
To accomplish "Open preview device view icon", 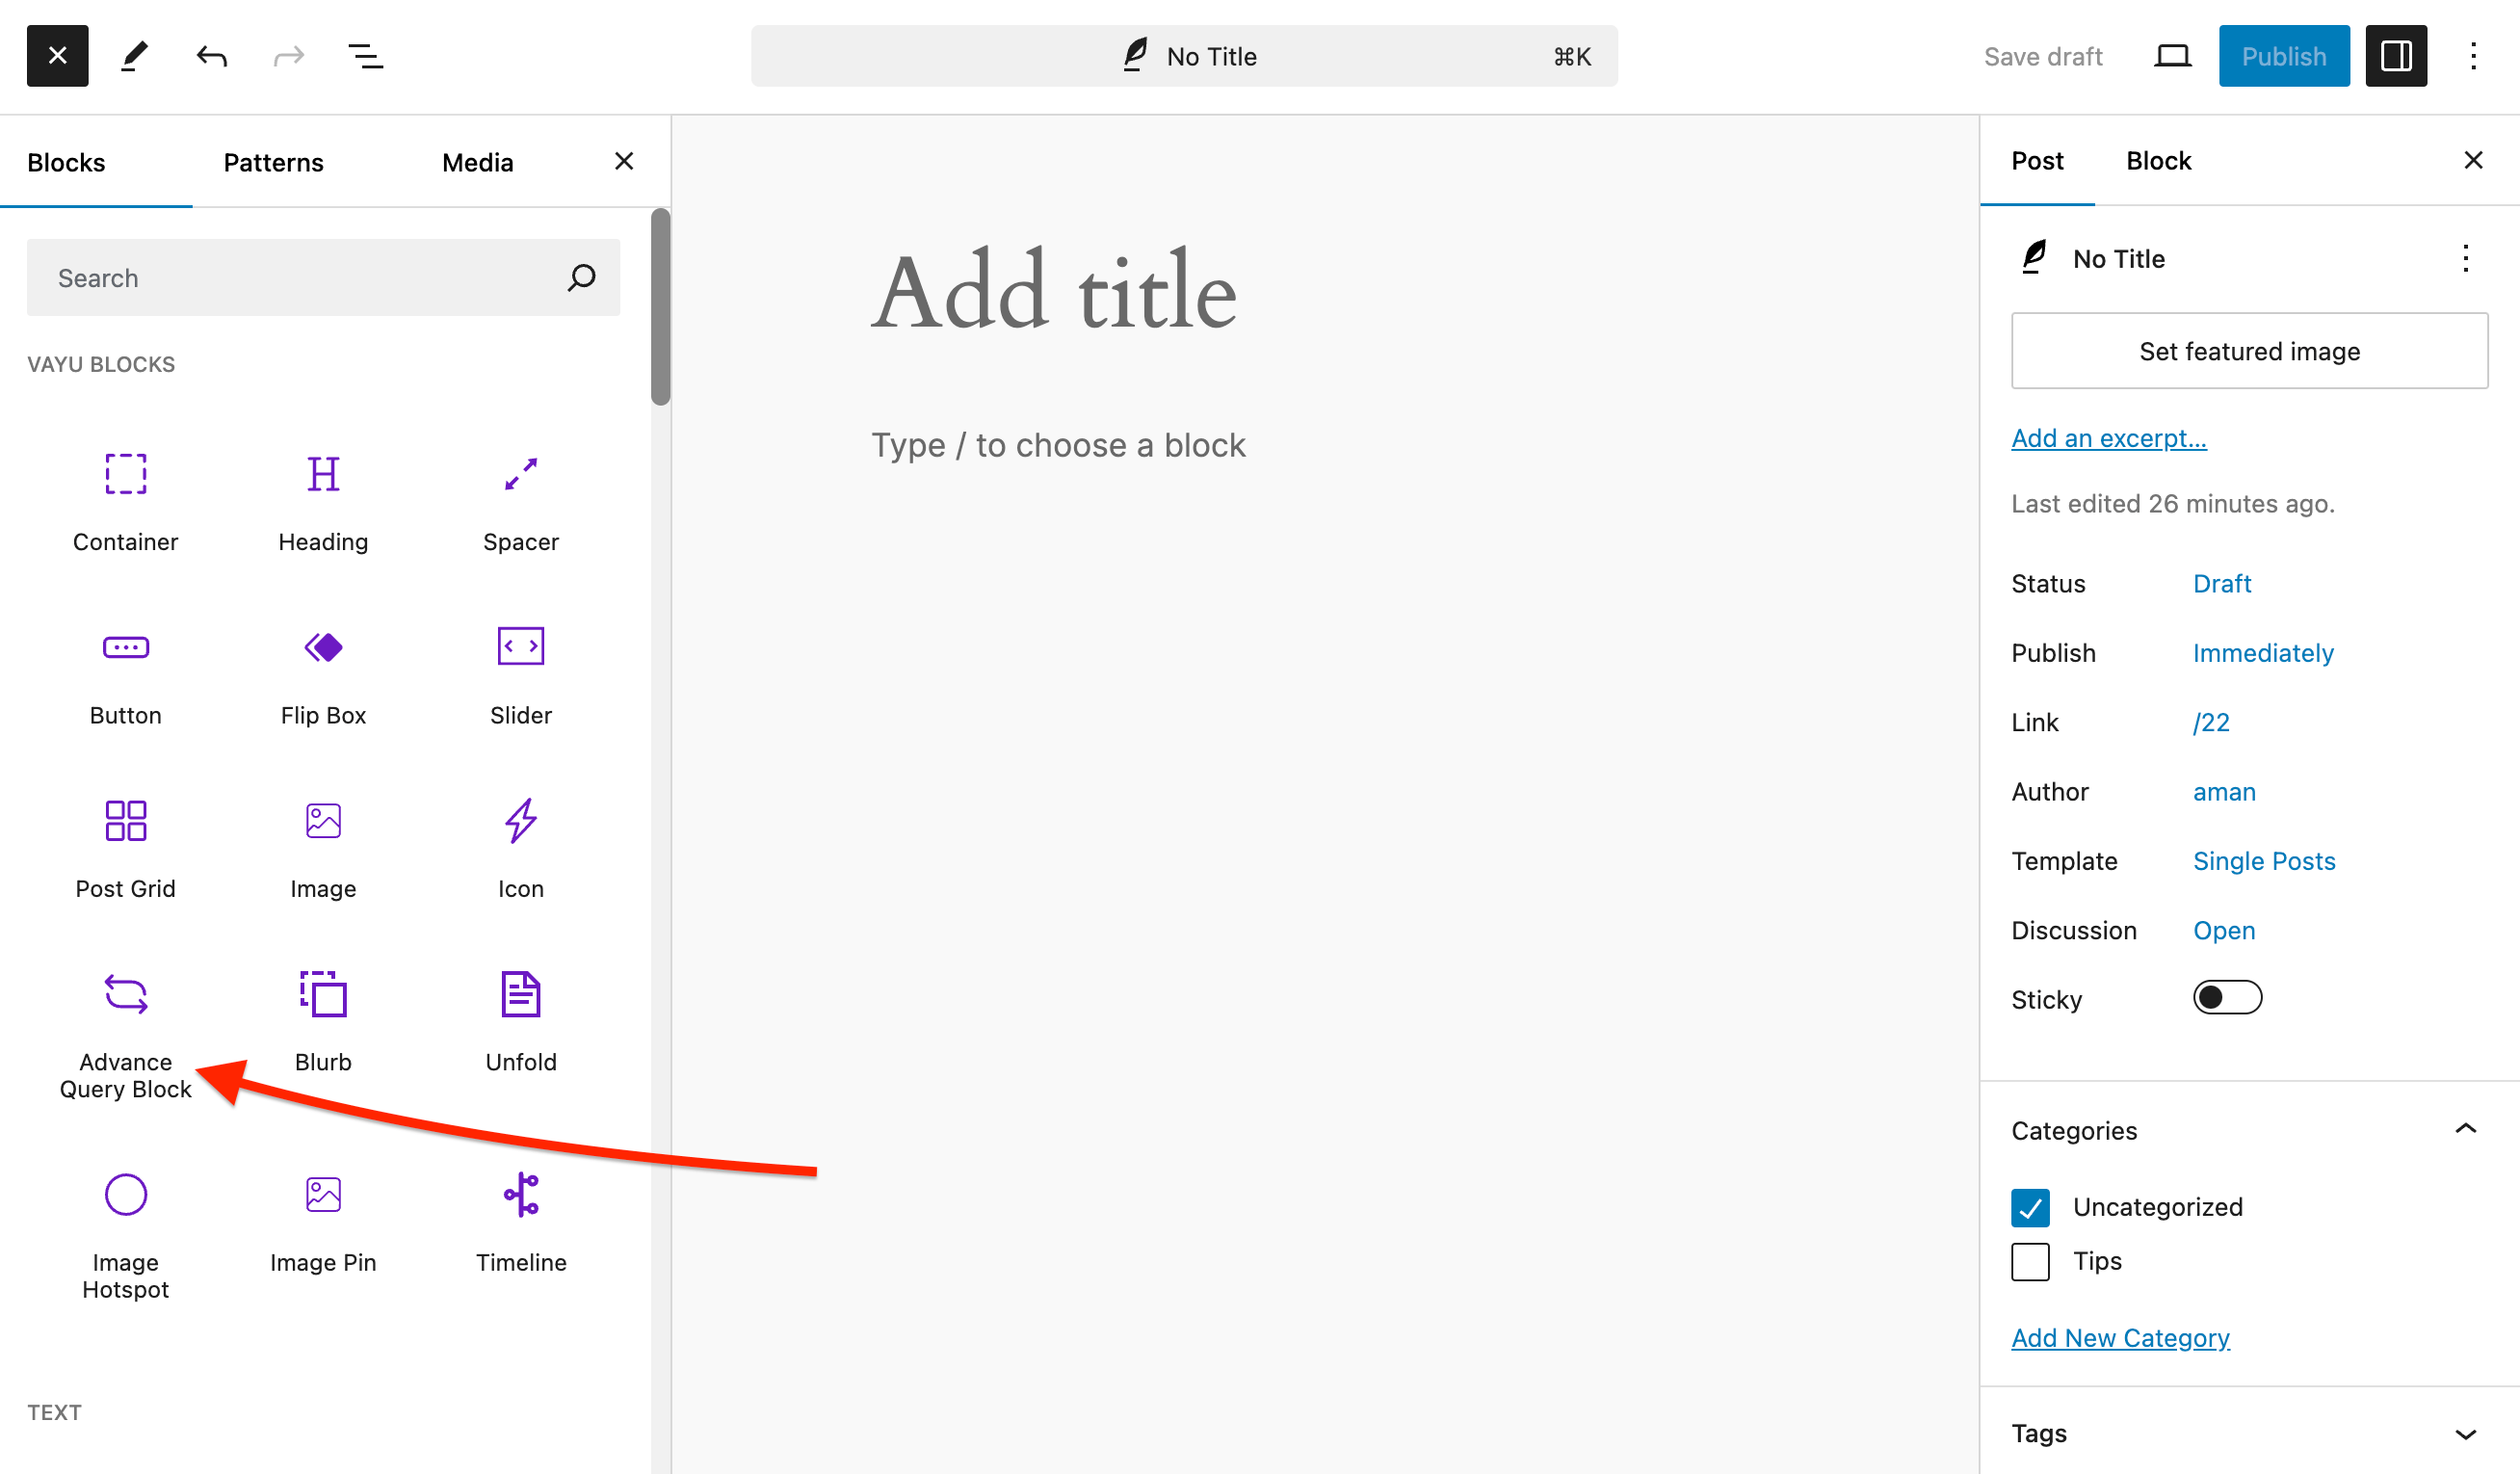I will pyautogui.click(x=2172, y=56).
